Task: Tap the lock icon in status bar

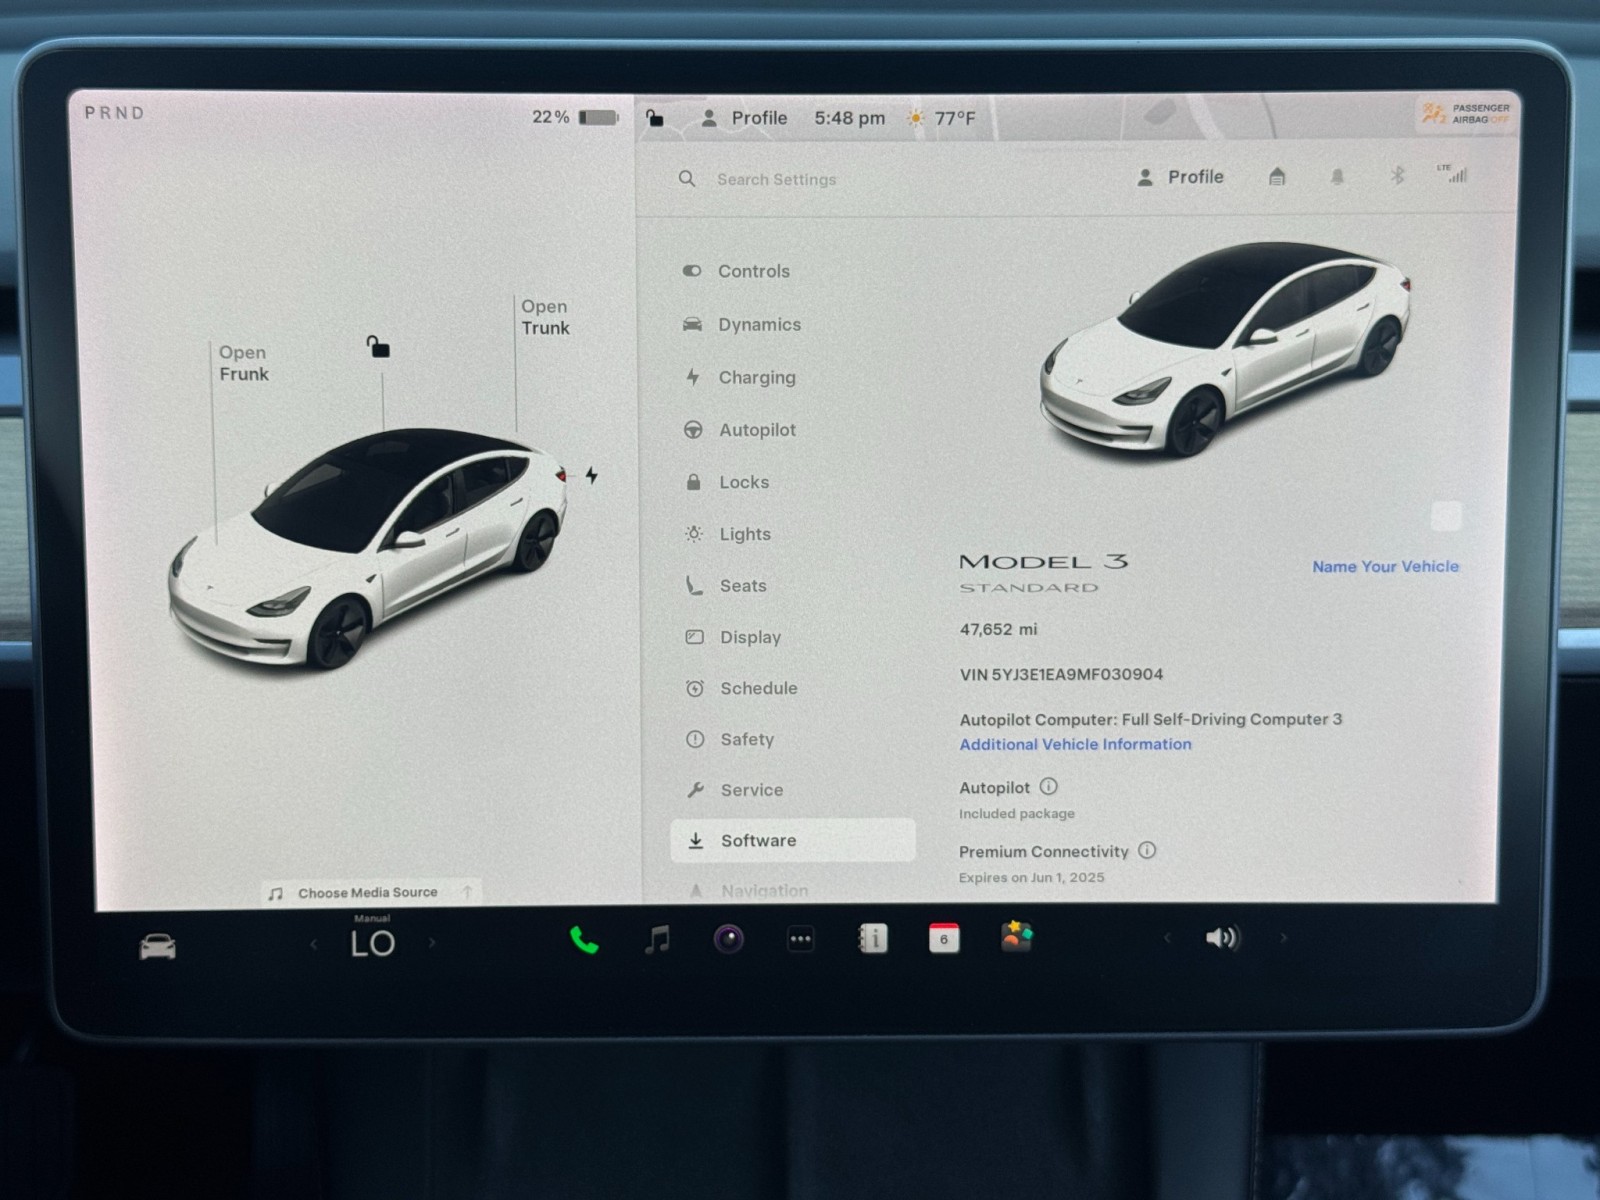Action: point(655,118)
